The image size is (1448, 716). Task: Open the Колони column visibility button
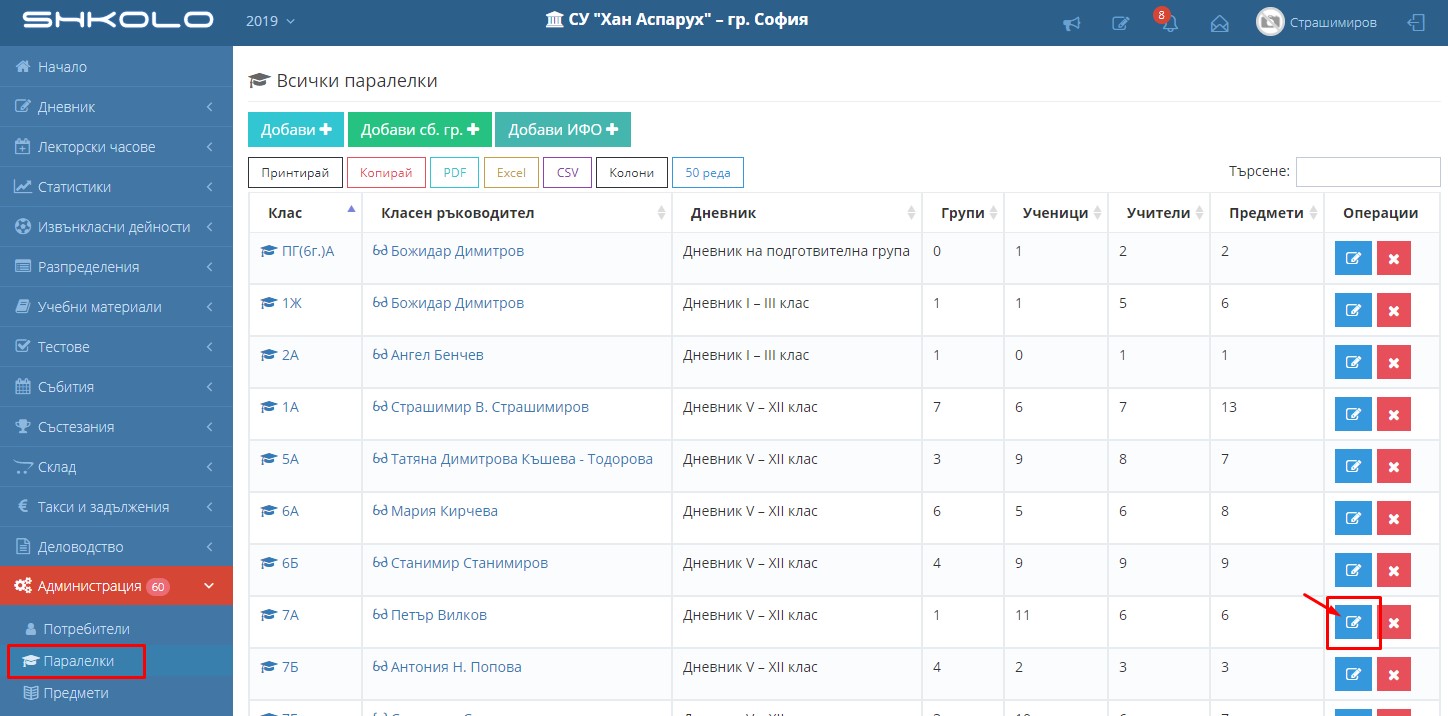[x=632, y=173]
